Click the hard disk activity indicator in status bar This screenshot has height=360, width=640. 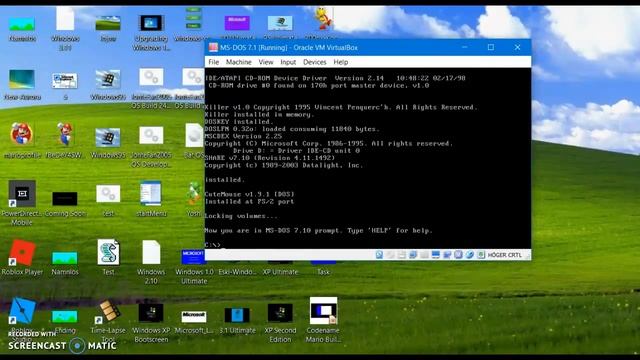[x=379, y=255]
